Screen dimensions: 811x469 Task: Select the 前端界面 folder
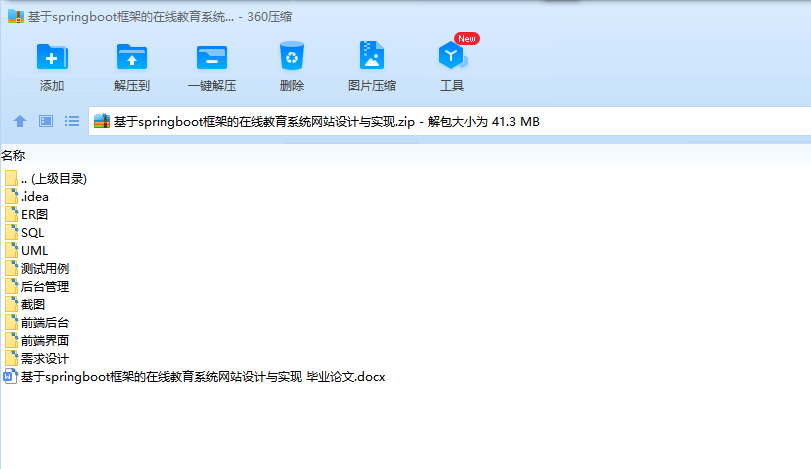44,341
